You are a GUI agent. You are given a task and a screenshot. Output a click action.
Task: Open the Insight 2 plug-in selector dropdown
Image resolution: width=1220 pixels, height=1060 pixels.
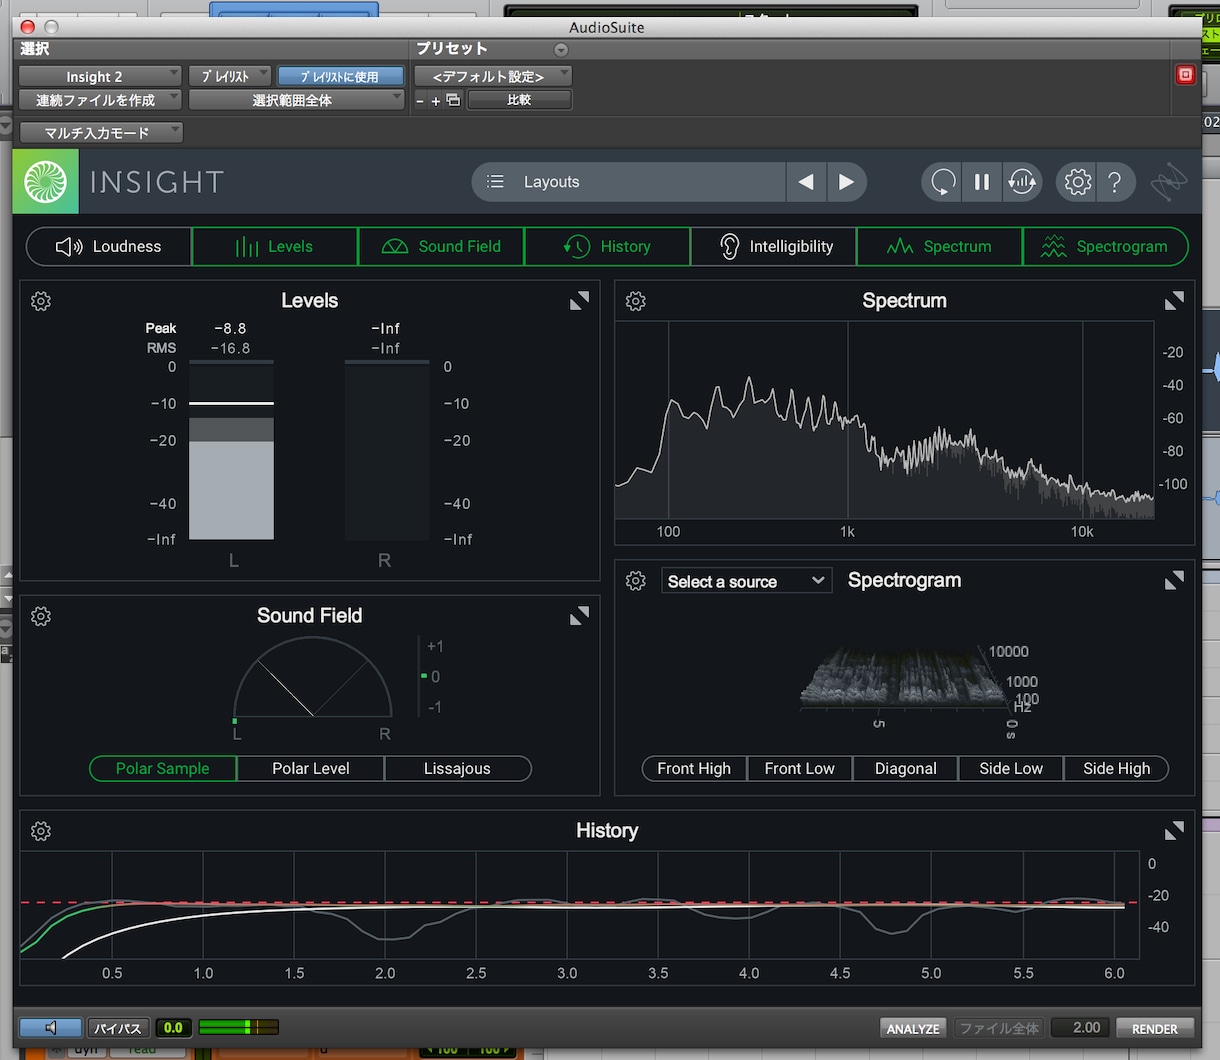pyautogui.click(x=100, y=76)
